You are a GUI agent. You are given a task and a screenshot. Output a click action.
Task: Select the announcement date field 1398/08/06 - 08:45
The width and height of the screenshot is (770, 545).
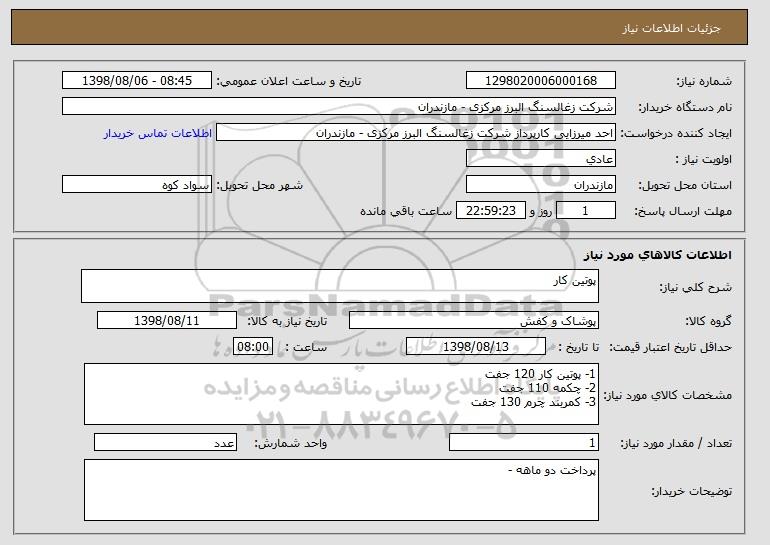[137, 81]
